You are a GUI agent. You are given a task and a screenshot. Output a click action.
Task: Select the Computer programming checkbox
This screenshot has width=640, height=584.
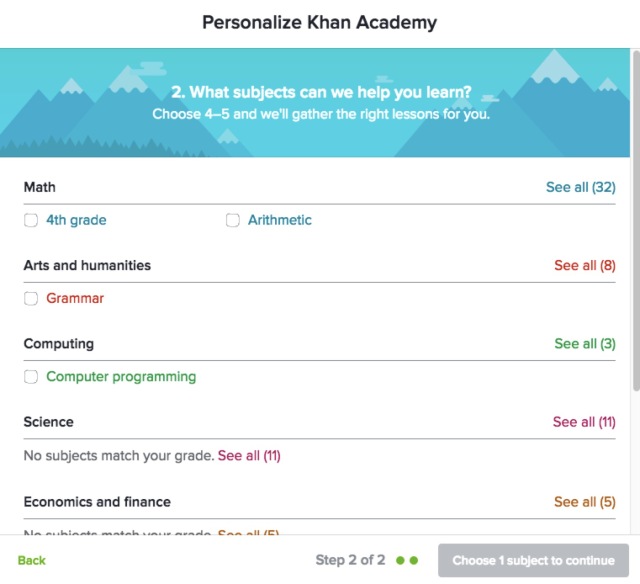point(31,378)
